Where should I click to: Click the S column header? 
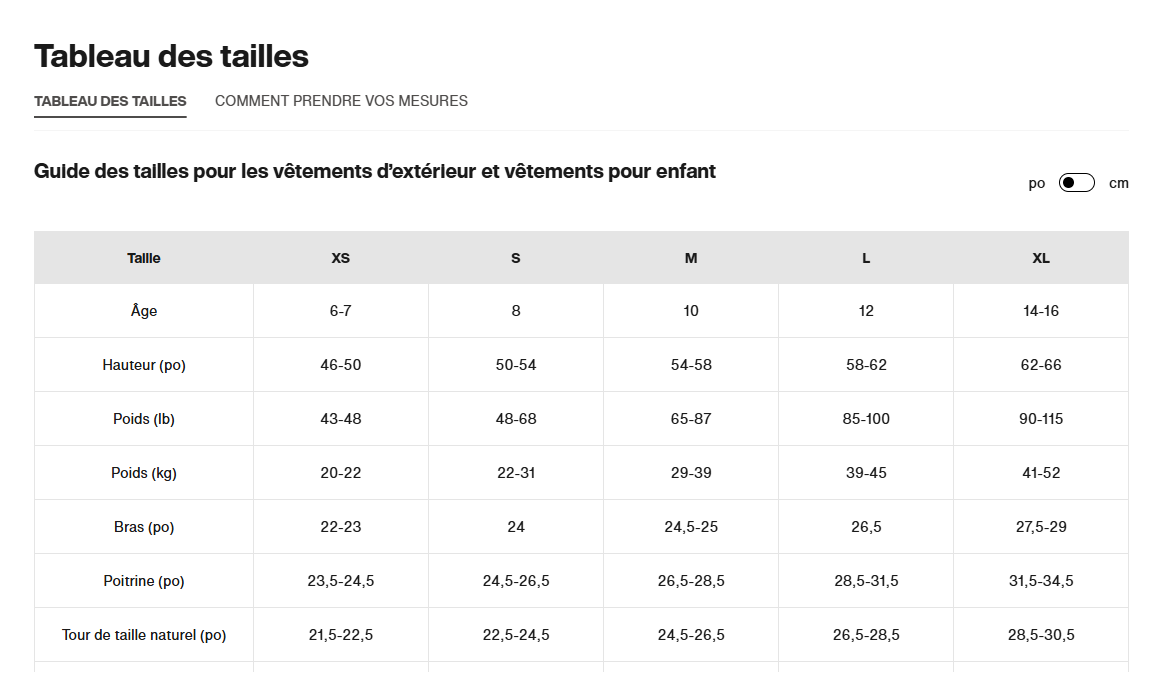pyautogui.click(x=516, y=258)
